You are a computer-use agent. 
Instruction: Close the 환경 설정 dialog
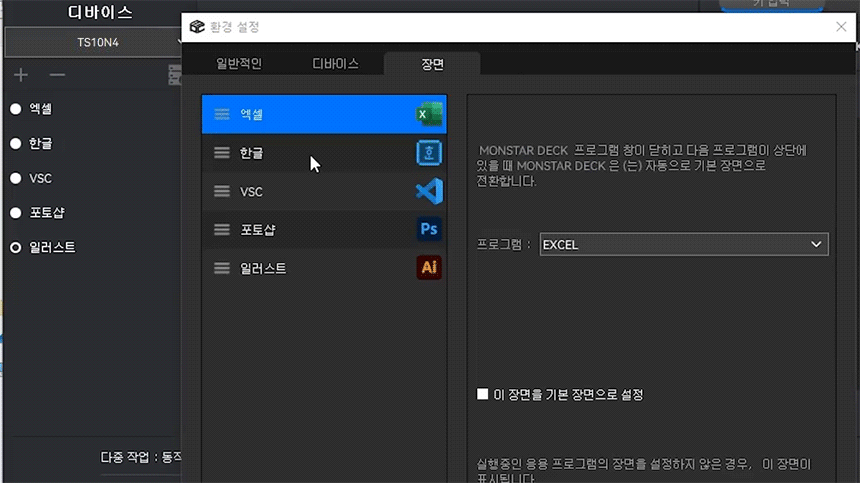(840, 27)
